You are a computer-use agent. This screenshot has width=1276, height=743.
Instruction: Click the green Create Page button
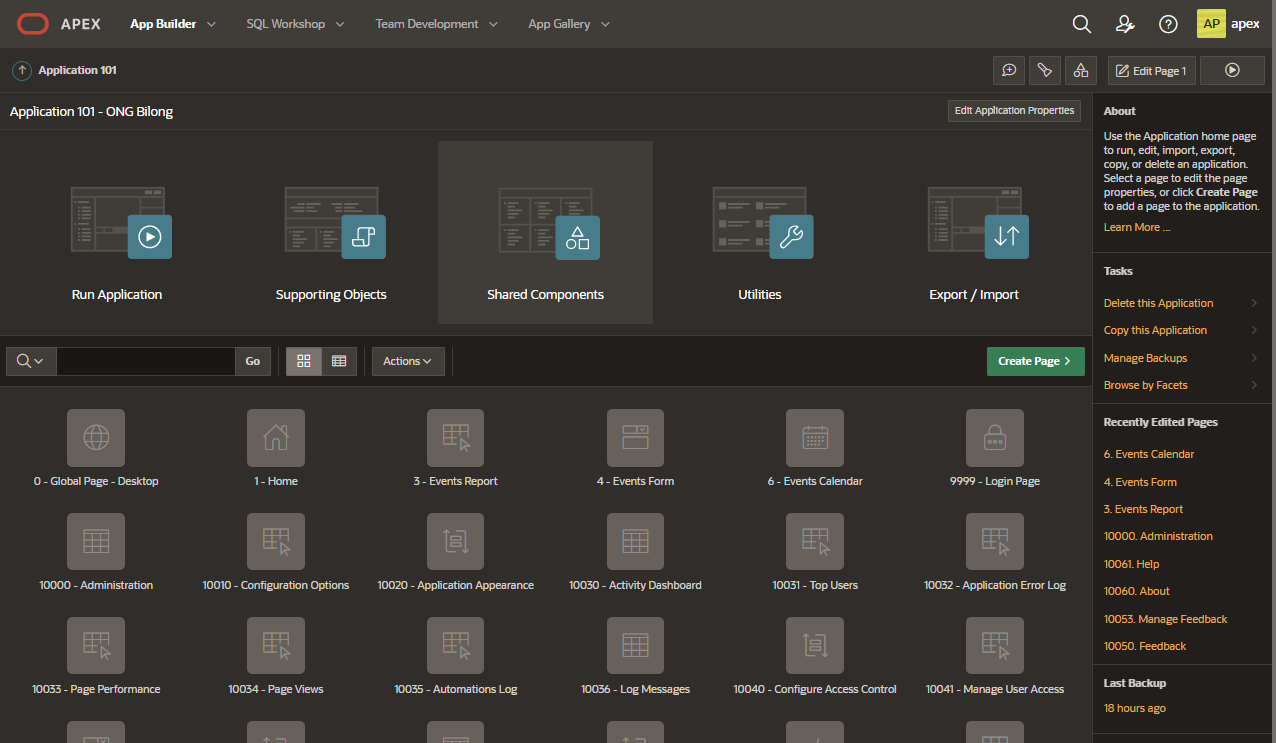coord(1035,361)
